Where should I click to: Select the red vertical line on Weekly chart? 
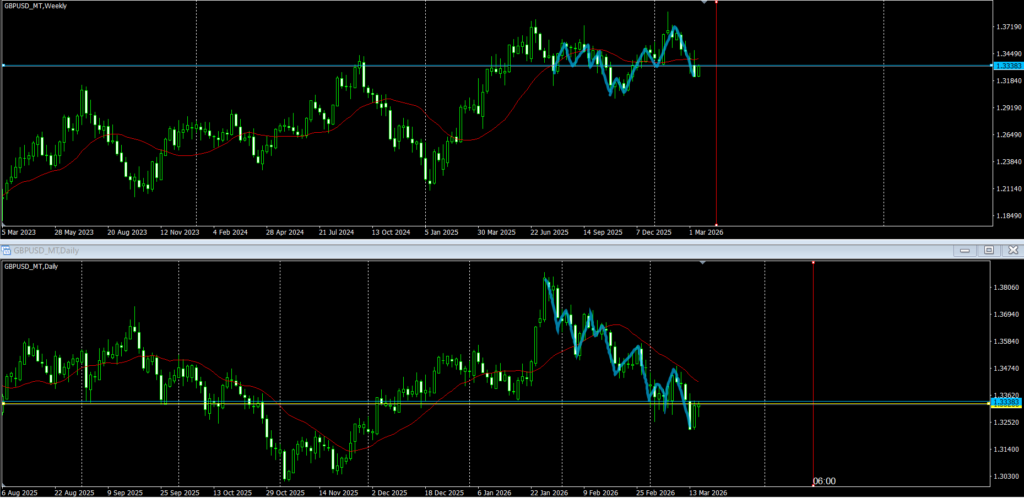[x=716, y=150]
